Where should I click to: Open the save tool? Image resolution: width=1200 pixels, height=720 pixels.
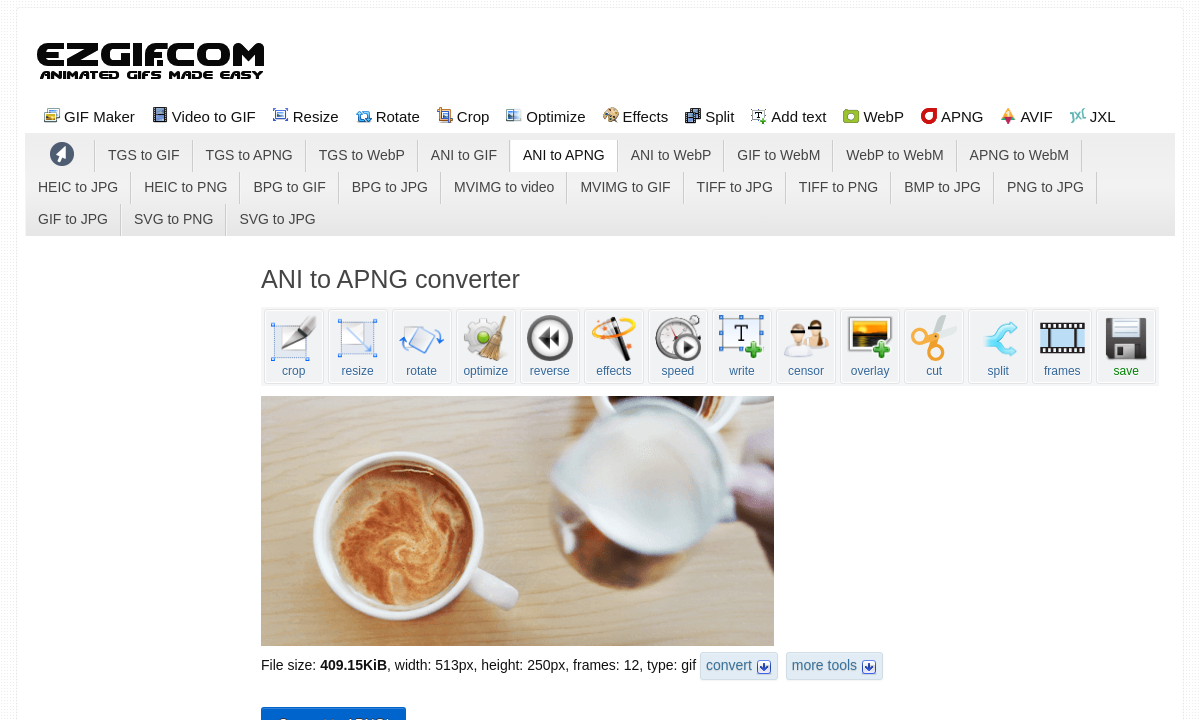click(1125, 346)
